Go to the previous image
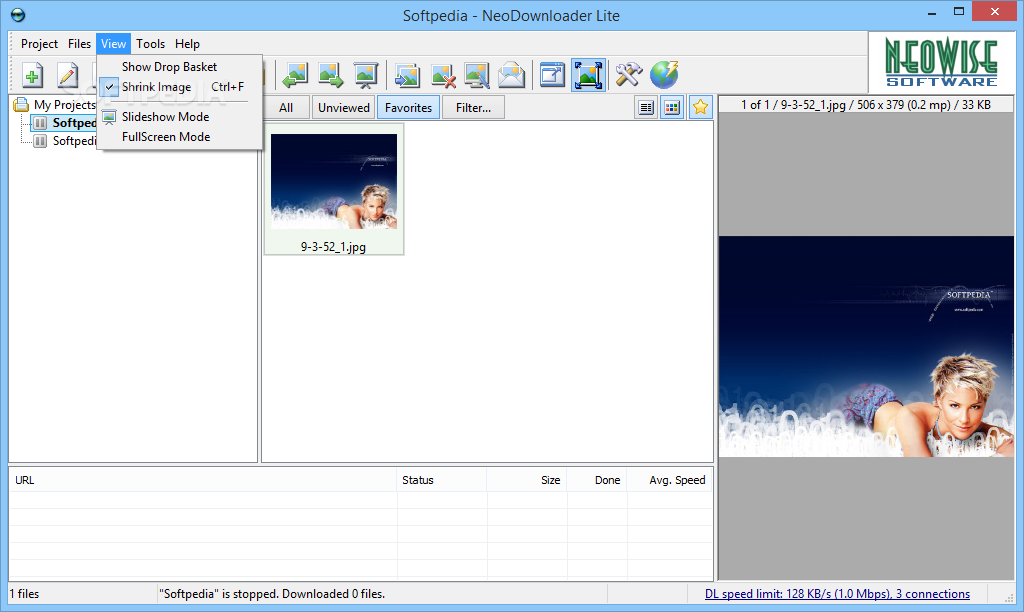Screen dimensions: 1024x612 [295, 75]
